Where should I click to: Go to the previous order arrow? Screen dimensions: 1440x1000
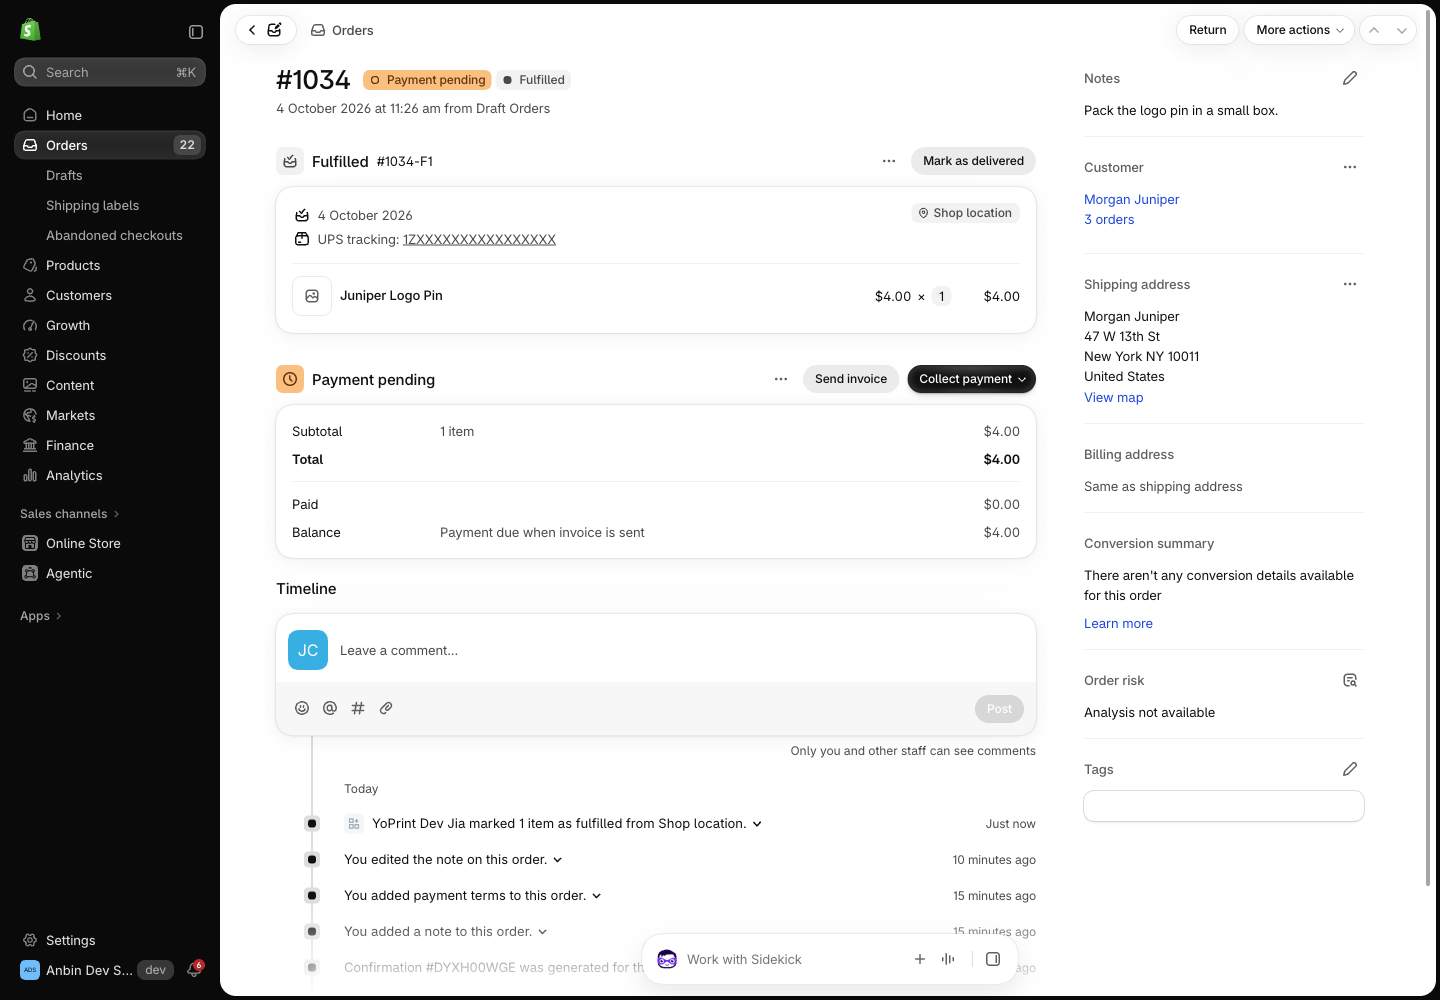[x=1374, y=30]
